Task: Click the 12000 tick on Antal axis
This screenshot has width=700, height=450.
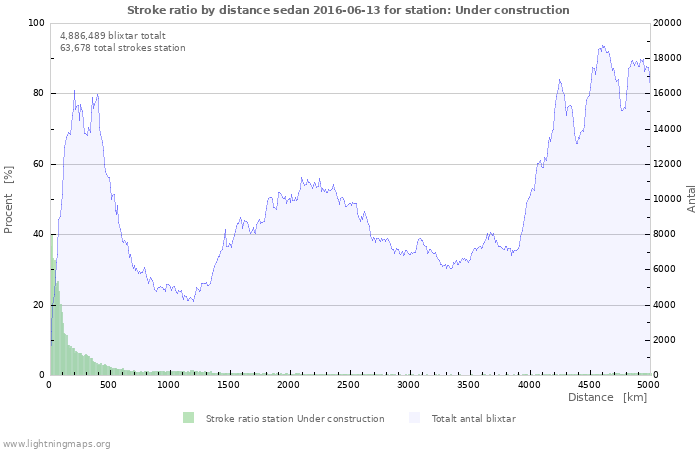Action: point(668,164)
